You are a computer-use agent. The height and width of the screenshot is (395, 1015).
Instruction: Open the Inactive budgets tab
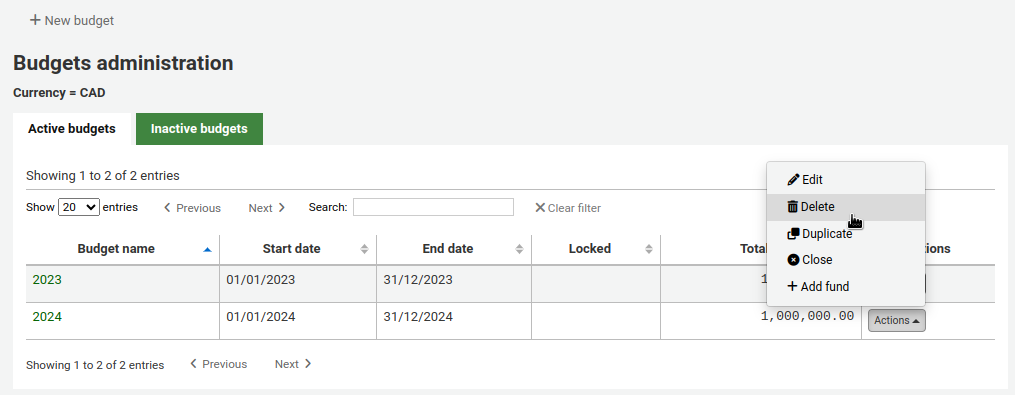(199, 129)
